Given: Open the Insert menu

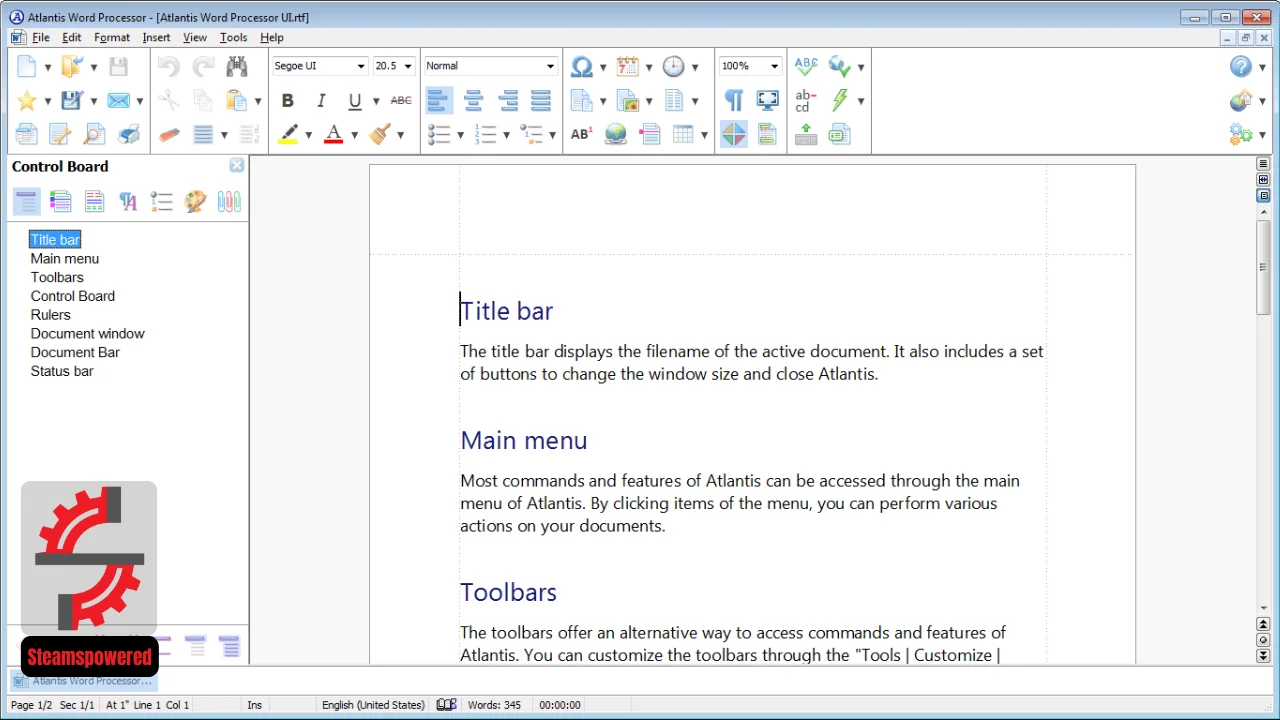Looking at the screenshot, I should (x=156, y=37).
